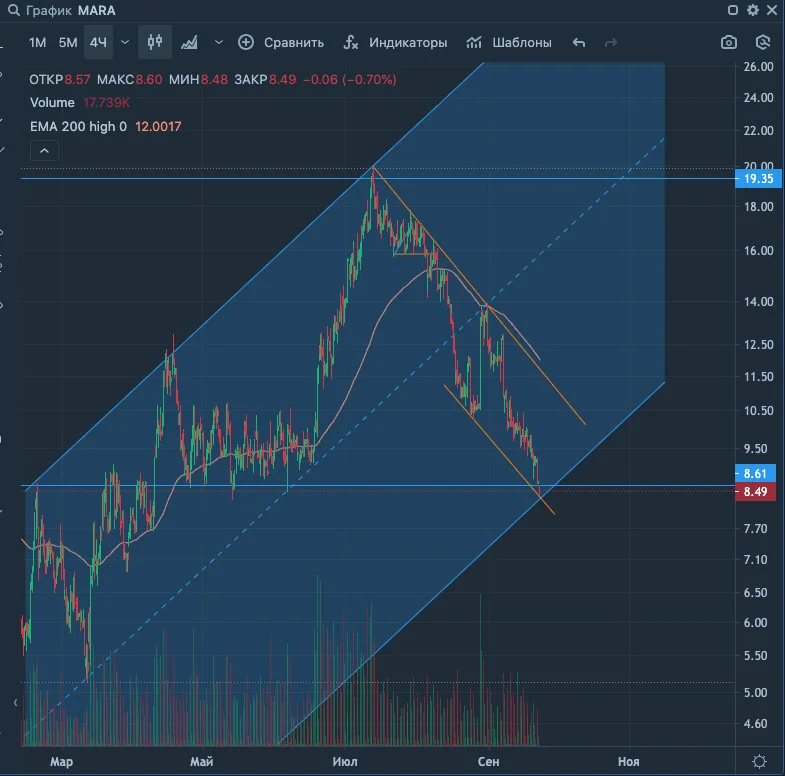785x776 pixels.
Task: Click the 14.00 price axis label
Action: coord(758,302)
